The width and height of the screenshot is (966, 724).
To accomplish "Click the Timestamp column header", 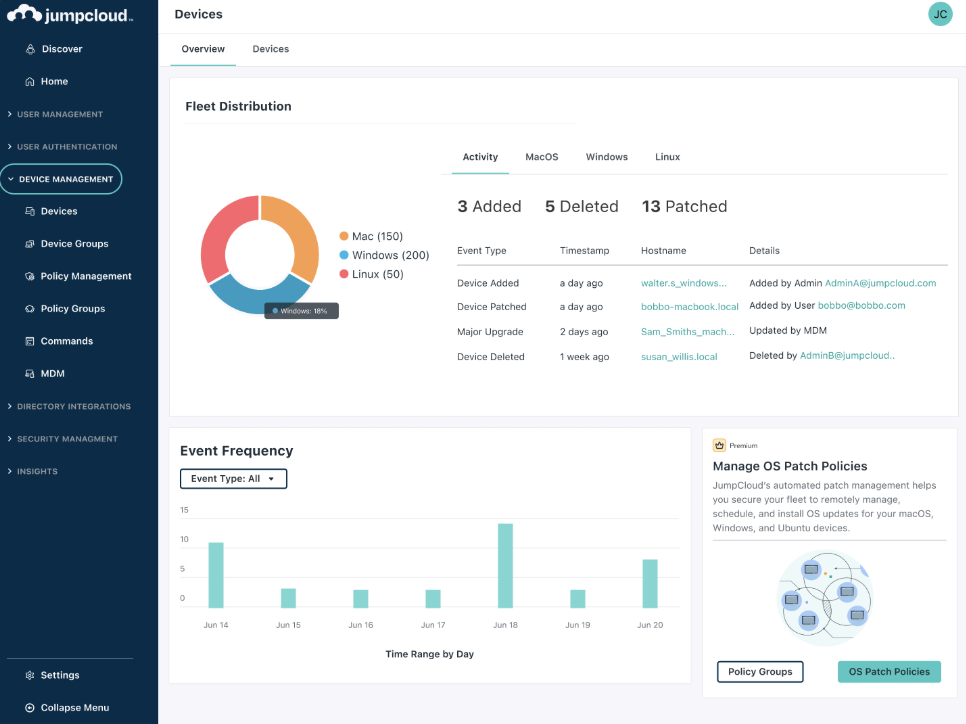I will 584,251.
